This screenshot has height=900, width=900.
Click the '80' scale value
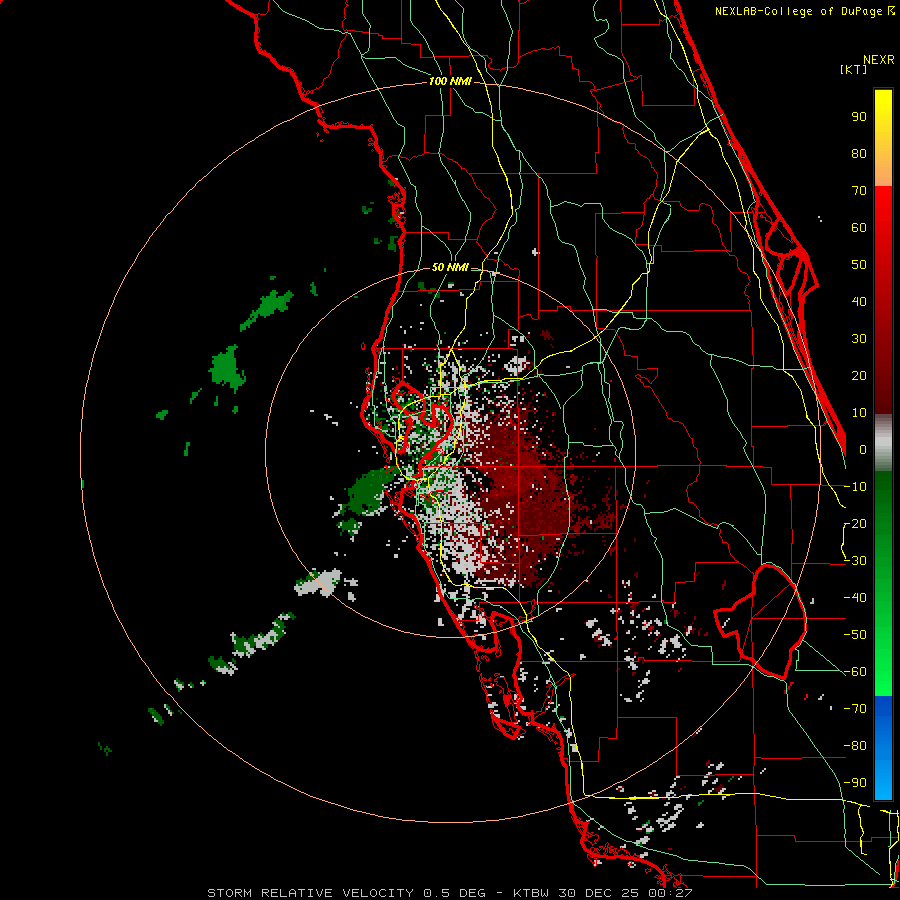859,153
